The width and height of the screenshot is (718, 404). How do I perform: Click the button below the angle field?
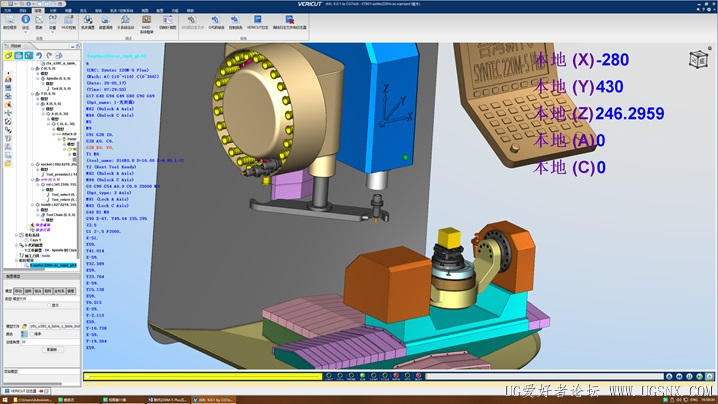[x=53, y=349]
